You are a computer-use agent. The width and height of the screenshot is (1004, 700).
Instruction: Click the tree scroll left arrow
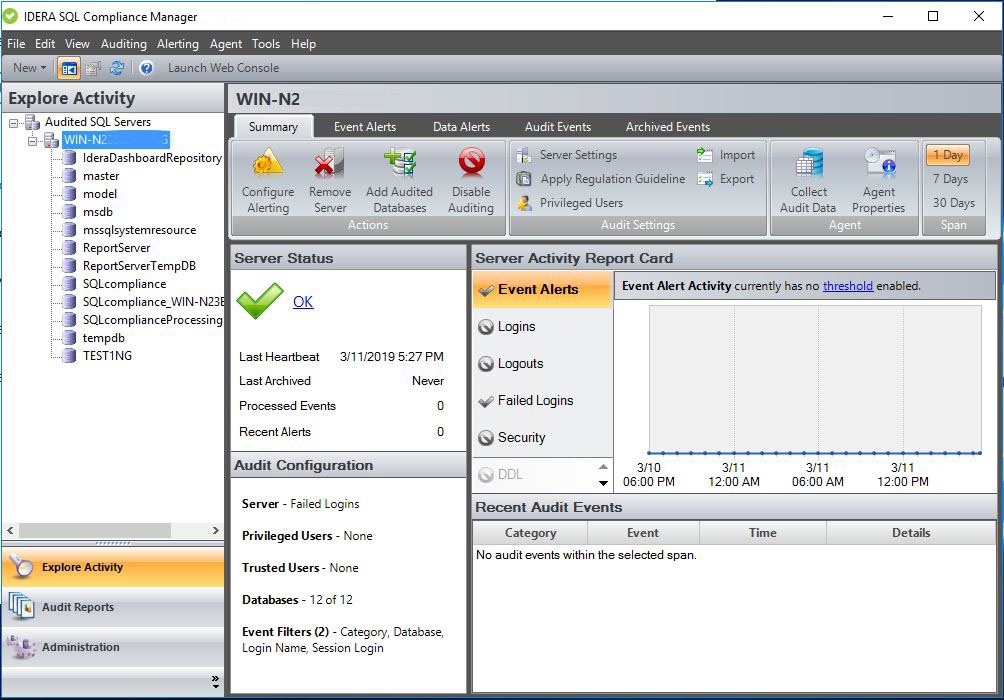[10, 530]
